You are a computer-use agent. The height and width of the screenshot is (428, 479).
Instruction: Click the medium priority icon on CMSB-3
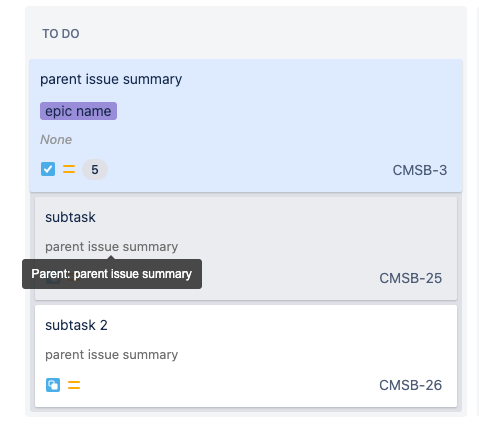pos(69,169)
